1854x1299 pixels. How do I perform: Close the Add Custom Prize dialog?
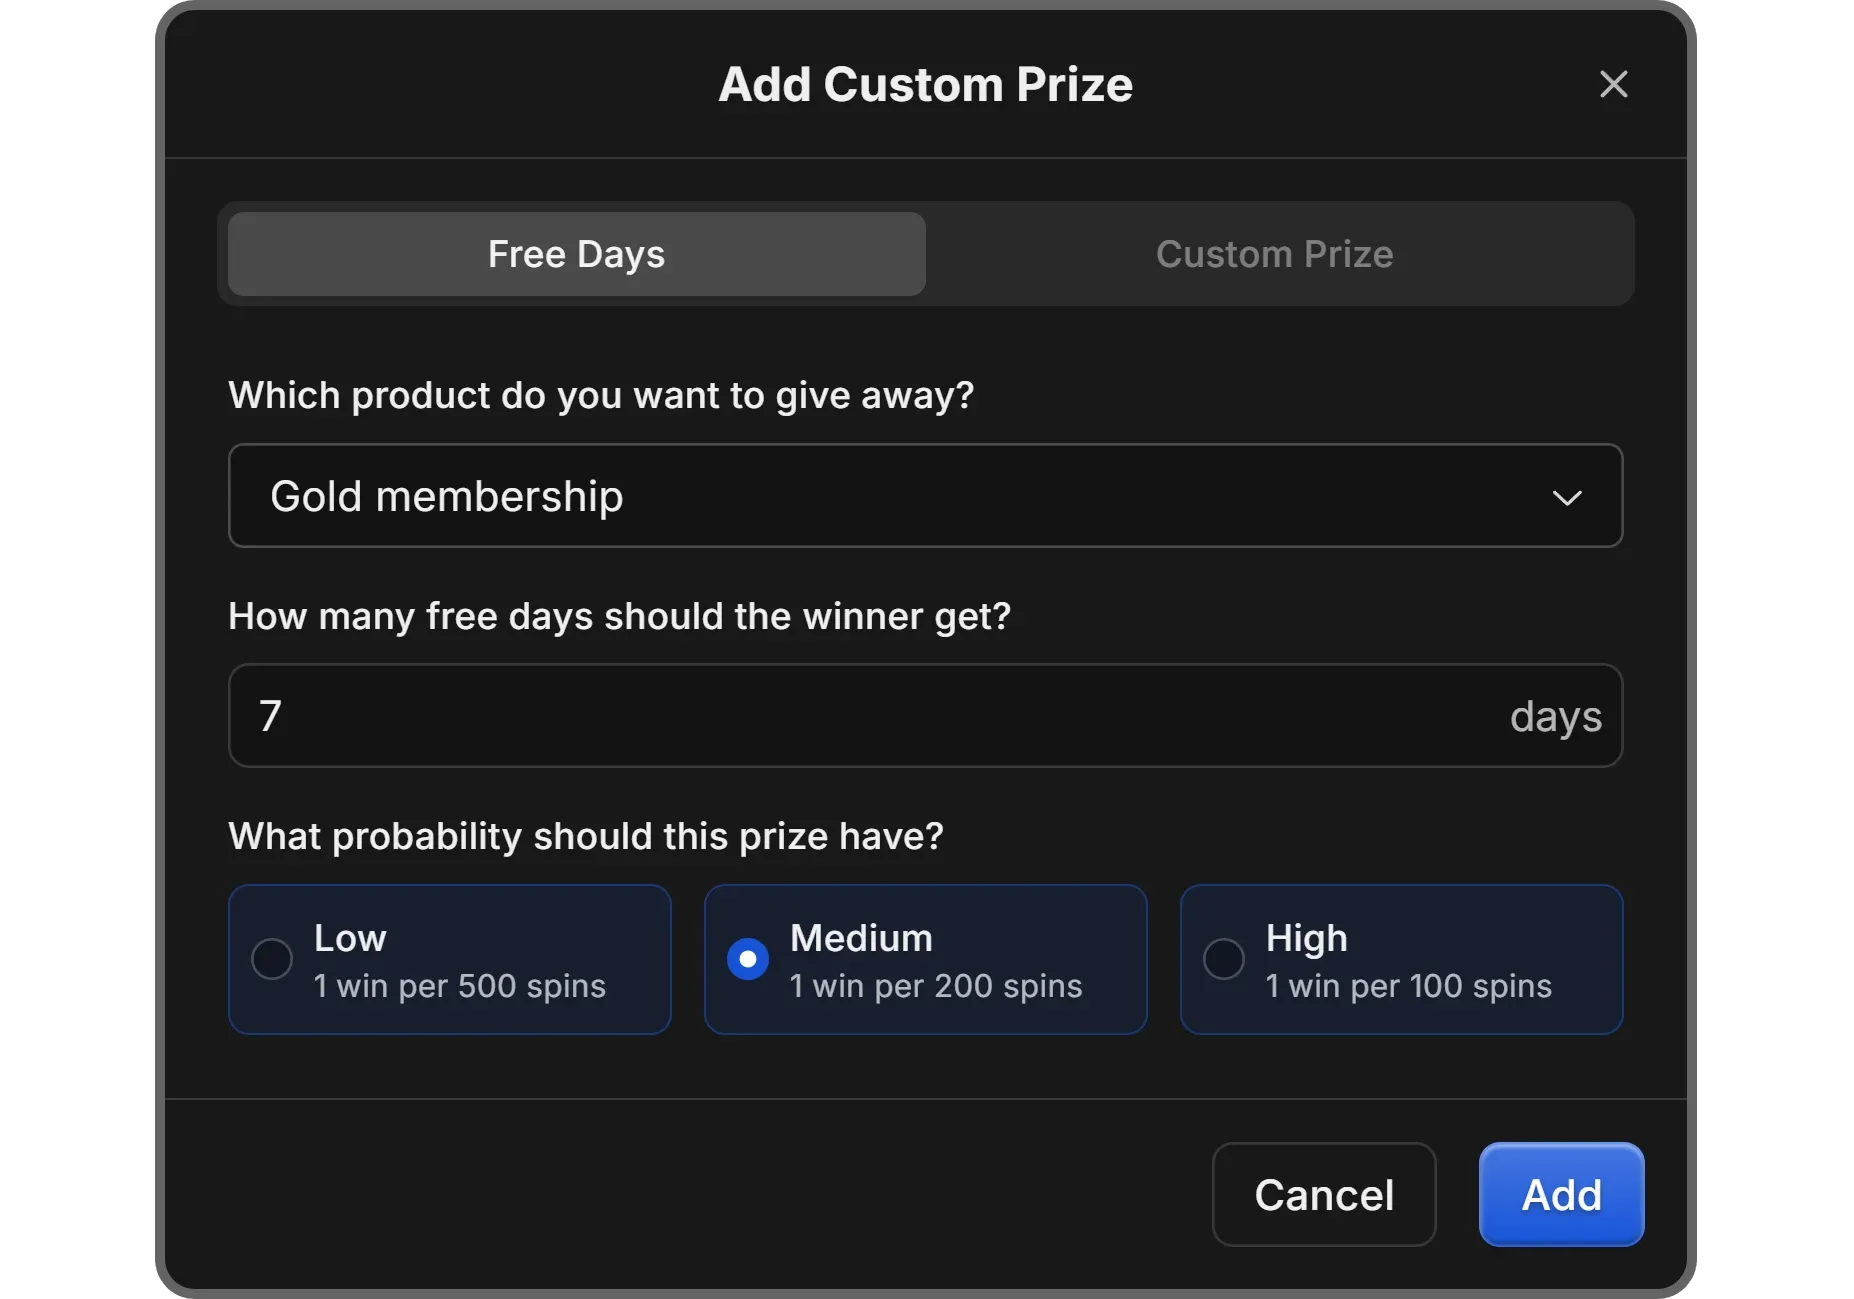tap(1613, 84)
